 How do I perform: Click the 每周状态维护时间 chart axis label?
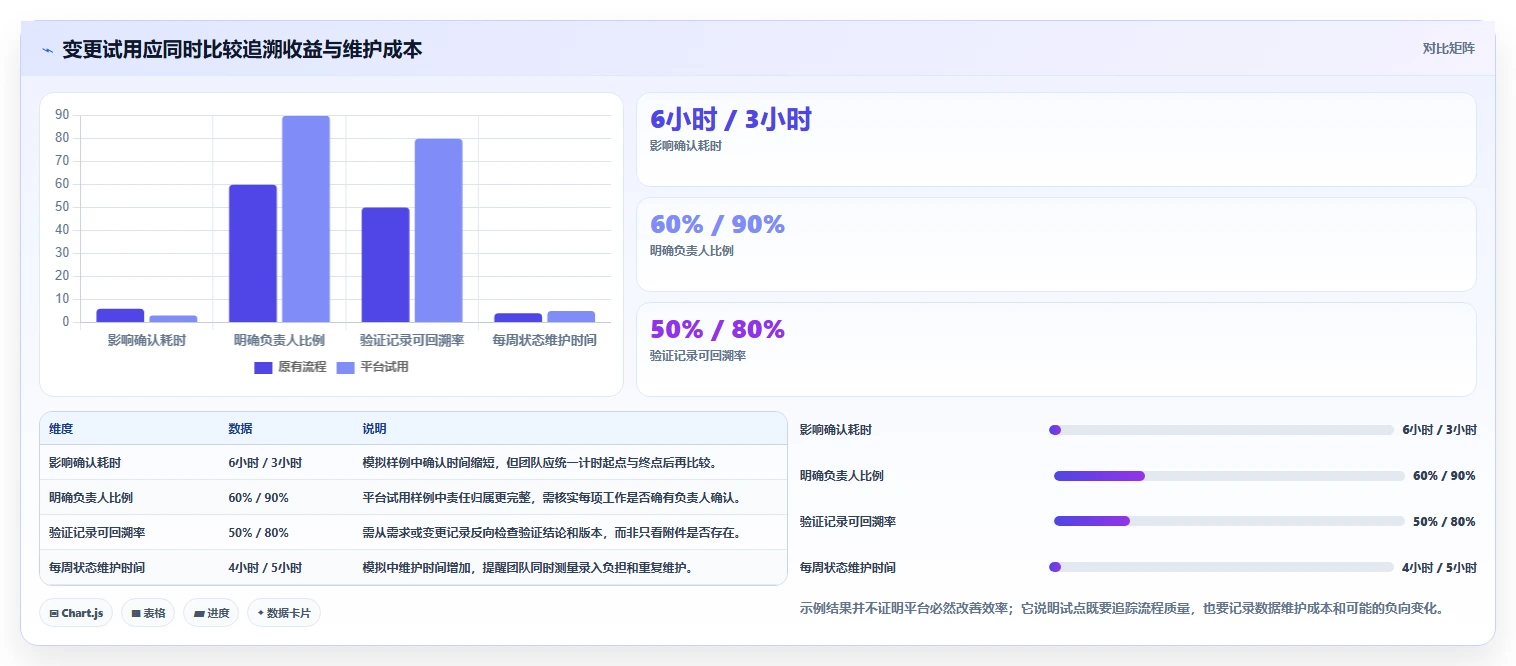(545, 340)
